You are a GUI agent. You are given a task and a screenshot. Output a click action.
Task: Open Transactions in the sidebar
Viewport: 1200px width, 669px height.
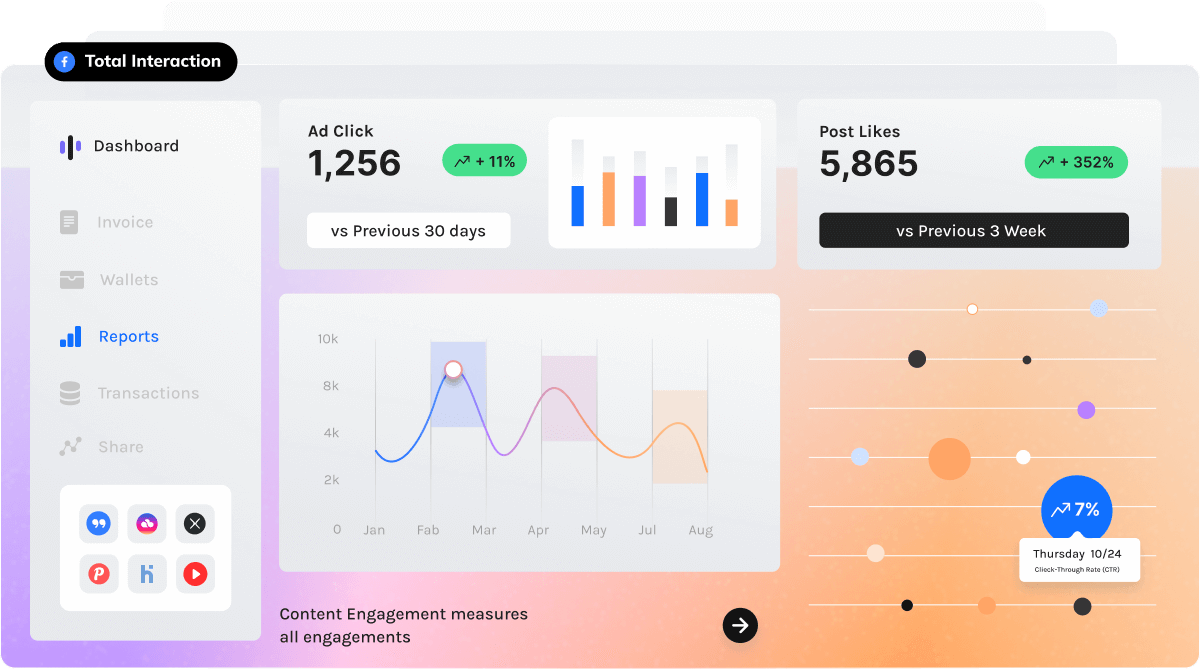(147, 393)
